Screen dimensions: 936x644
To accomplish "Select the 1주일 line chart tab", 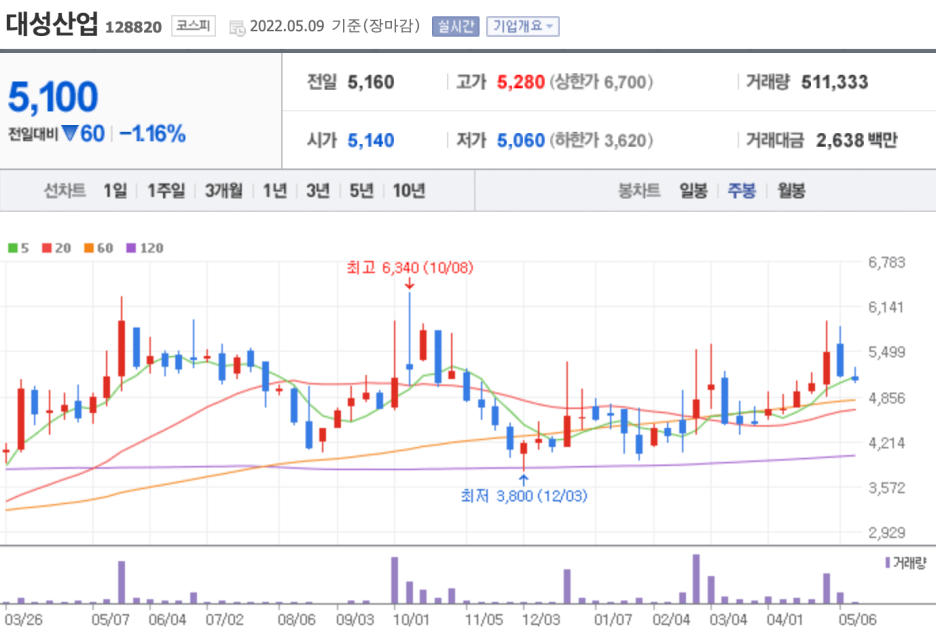I will (167, 191).
